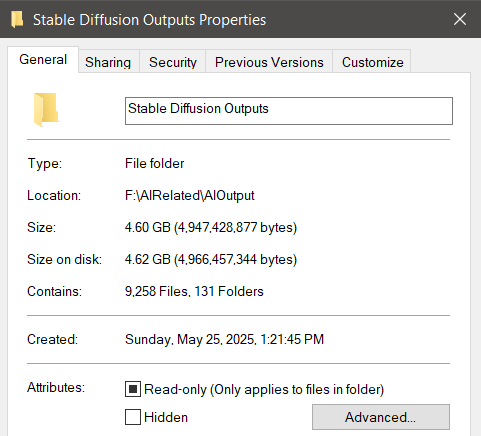Click the Stable Diffusion Outputs name field
The image size is (481, 436).
289,111
